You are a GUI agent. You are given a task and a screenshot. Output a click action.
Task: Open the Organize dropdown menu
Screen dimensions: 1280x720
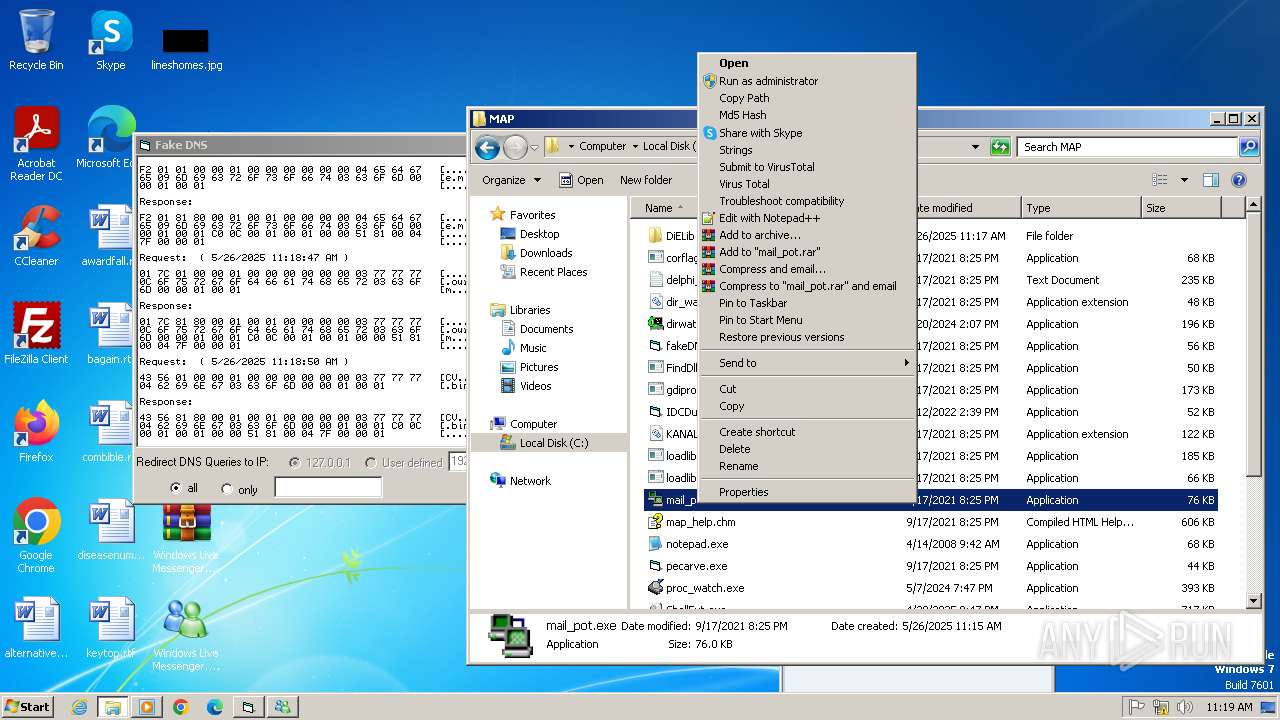pyautogui.click(x=511, y=180)
